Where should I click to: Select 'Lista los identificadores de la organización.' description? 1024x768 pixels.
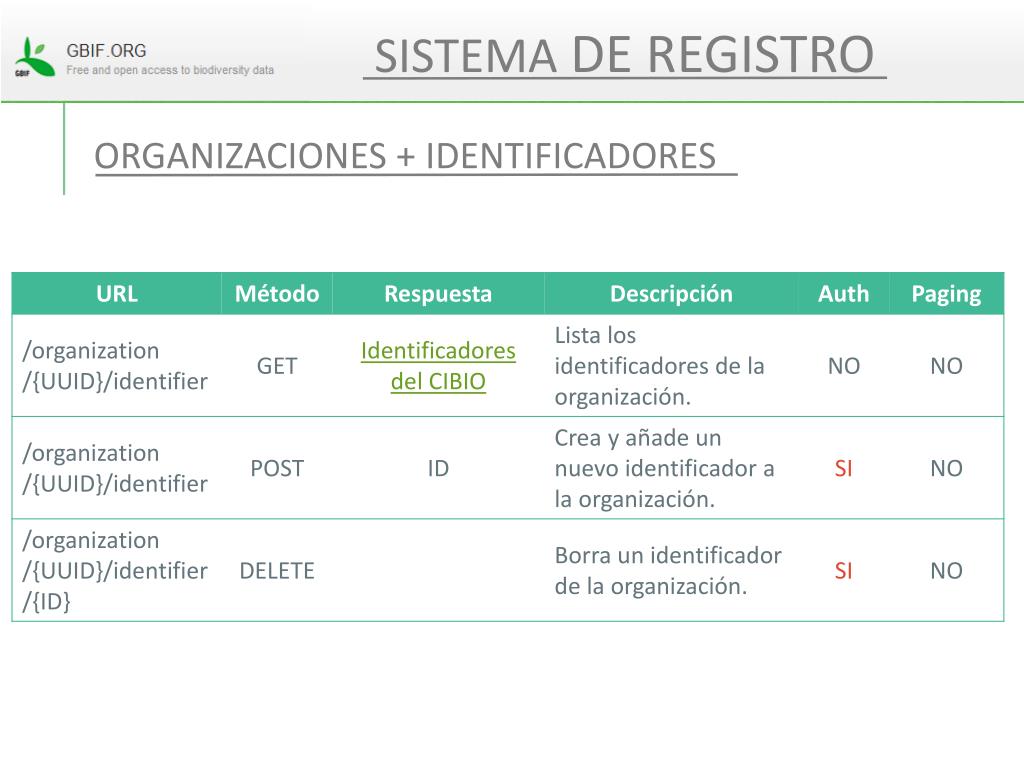pos(660,366)
